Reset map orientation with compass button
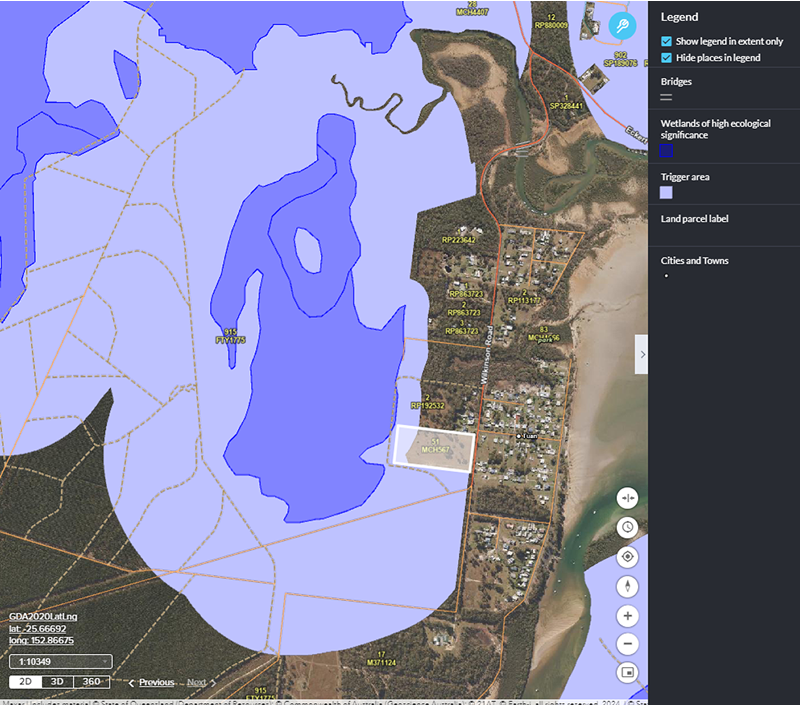 point(628,586)
